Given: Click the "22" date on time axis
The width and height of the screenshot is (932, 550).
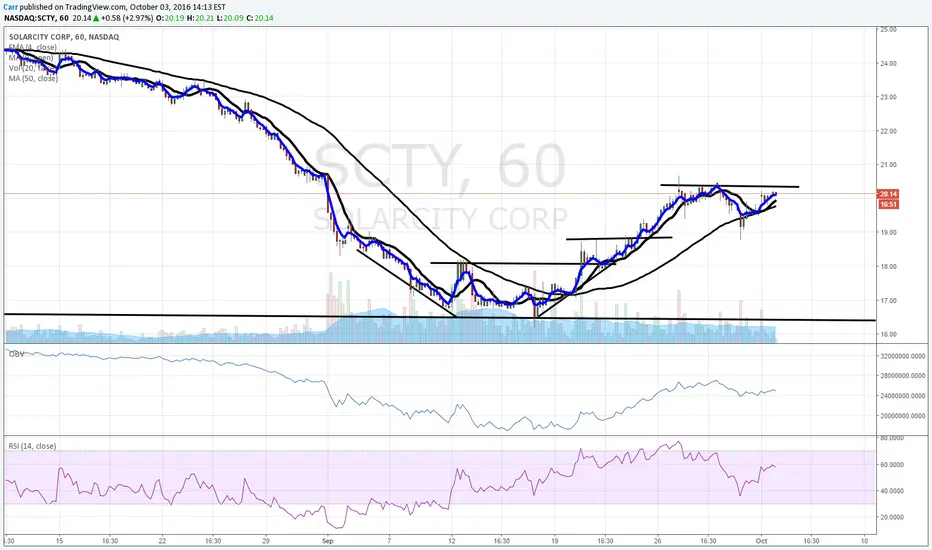Looking at the screenshot, I should coord(162,541).
